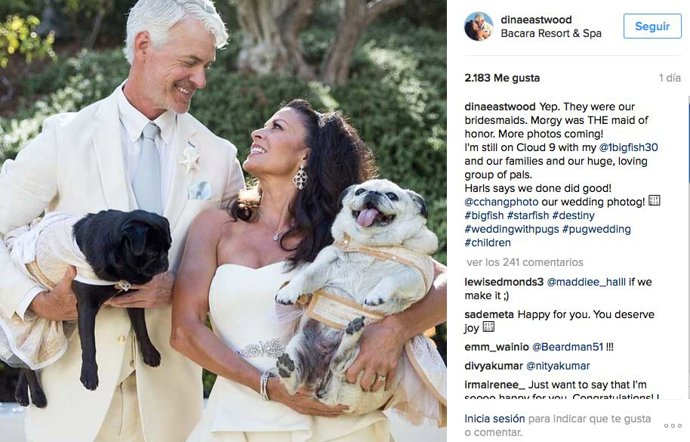Open the @1bigfish30 mention
The height and width of the screenshot is (442, 690).
pos(628,147)
